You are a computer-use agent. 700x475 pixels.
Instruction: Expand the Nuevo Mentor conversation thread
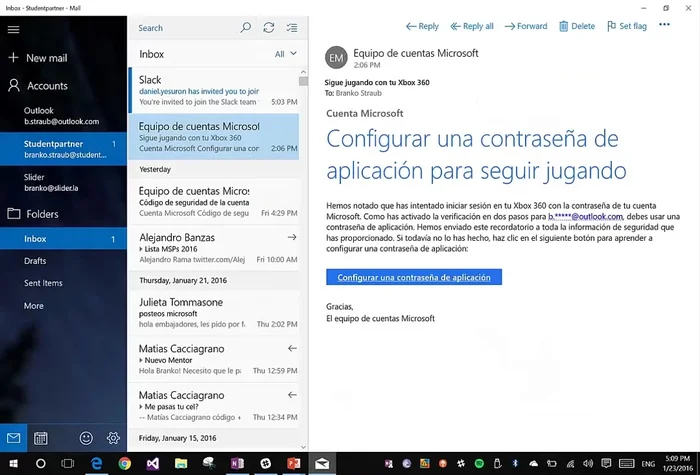141,360
